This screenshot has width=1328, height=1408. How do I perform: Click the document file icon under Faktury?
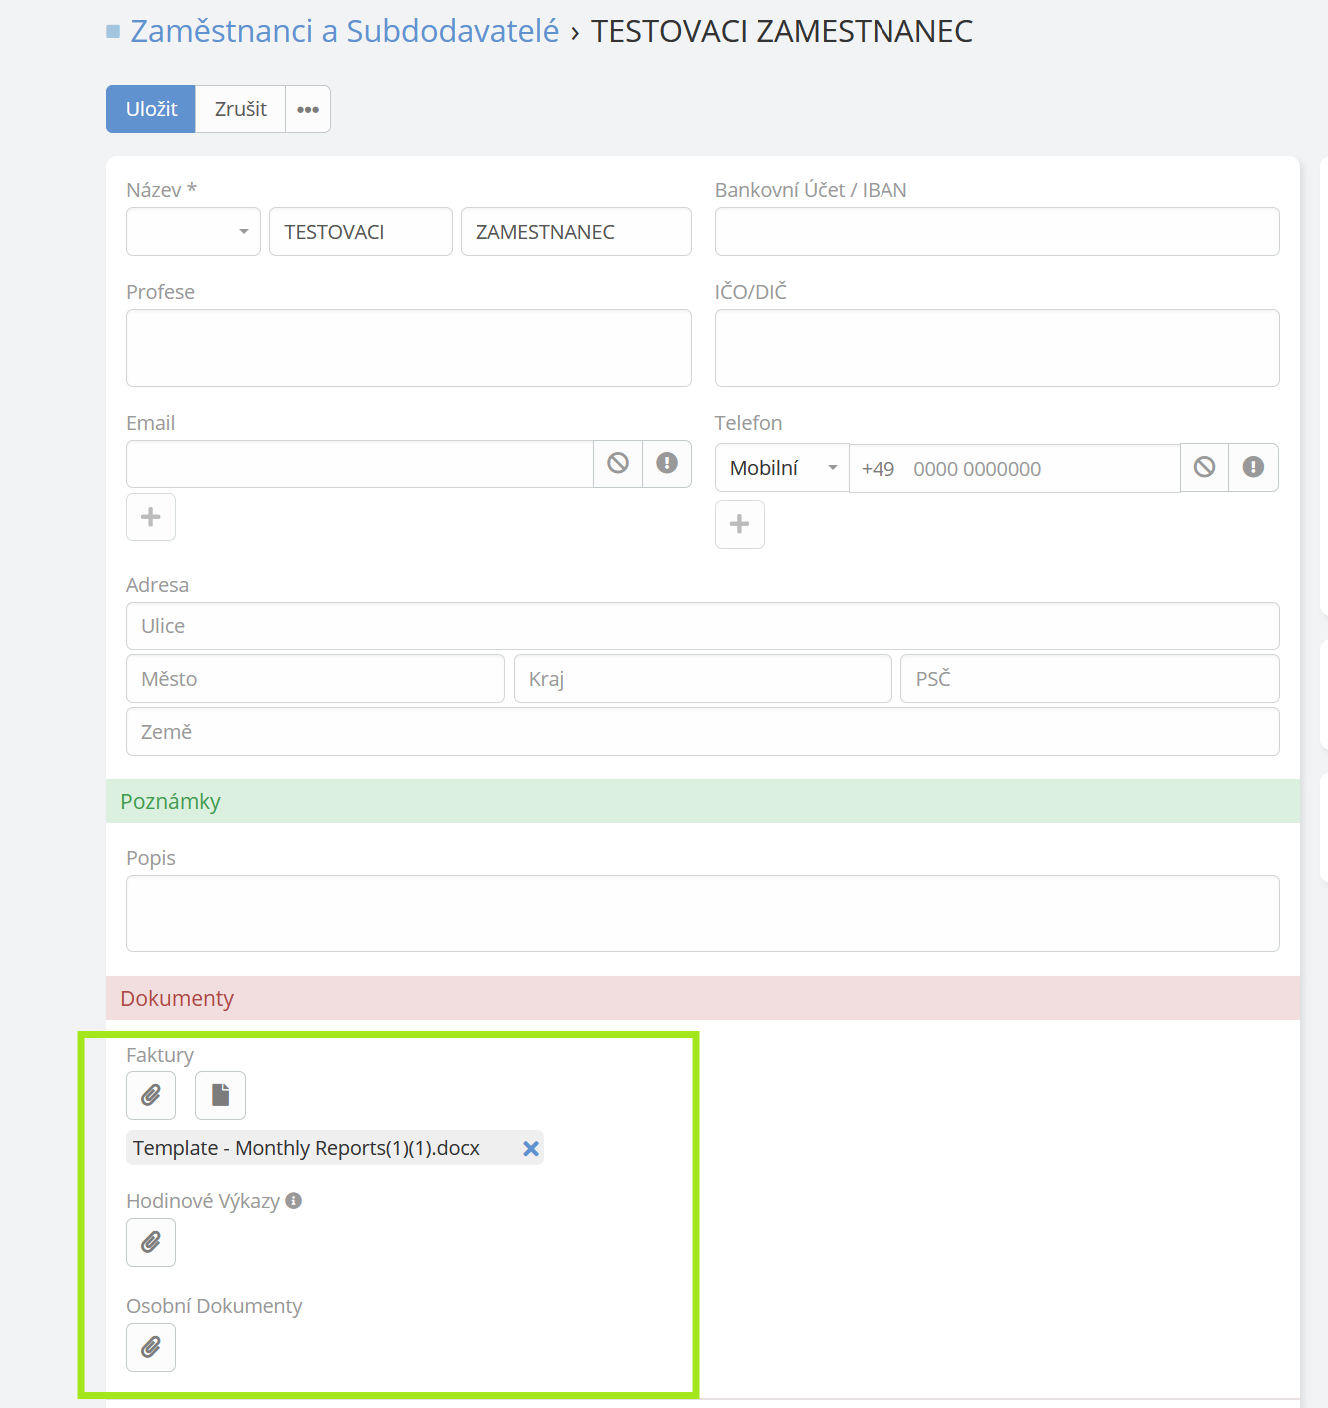(x=220, y=1096)
